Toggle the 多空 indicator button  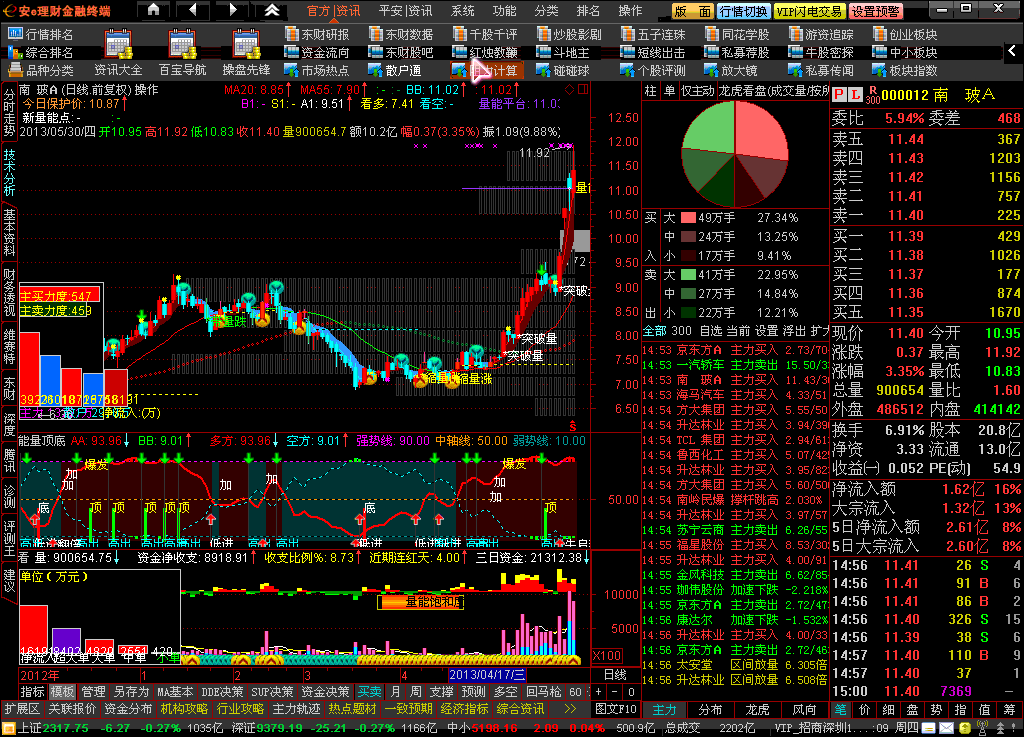(505, 692)
